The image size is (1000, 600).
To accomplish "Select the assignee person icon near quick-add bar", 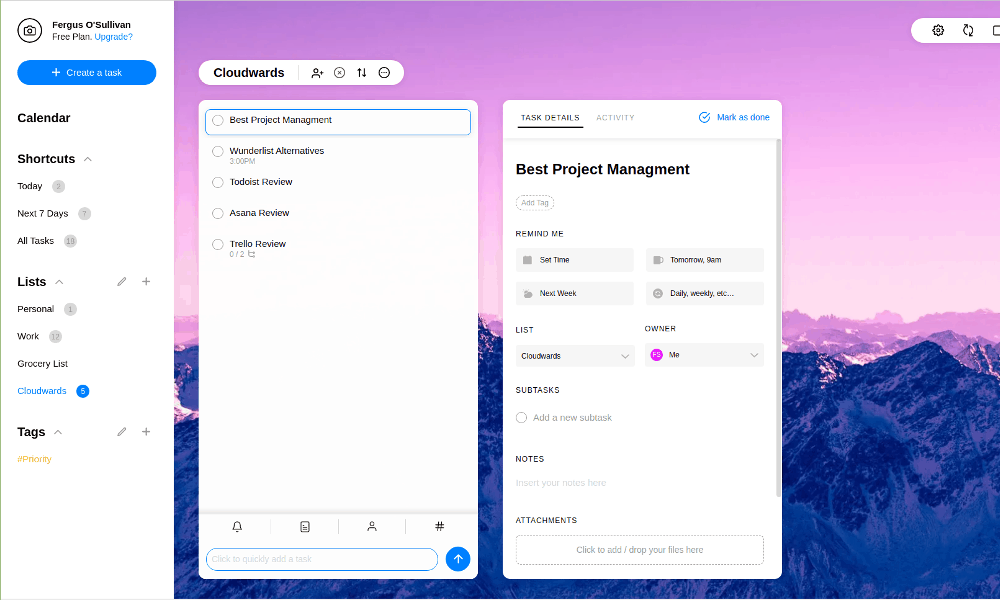I will [x=371, y=526].
